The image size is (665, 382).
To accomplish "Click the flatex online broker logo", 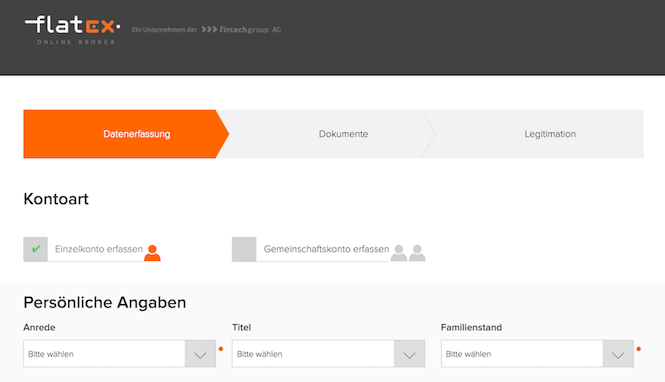I will 73,30.
